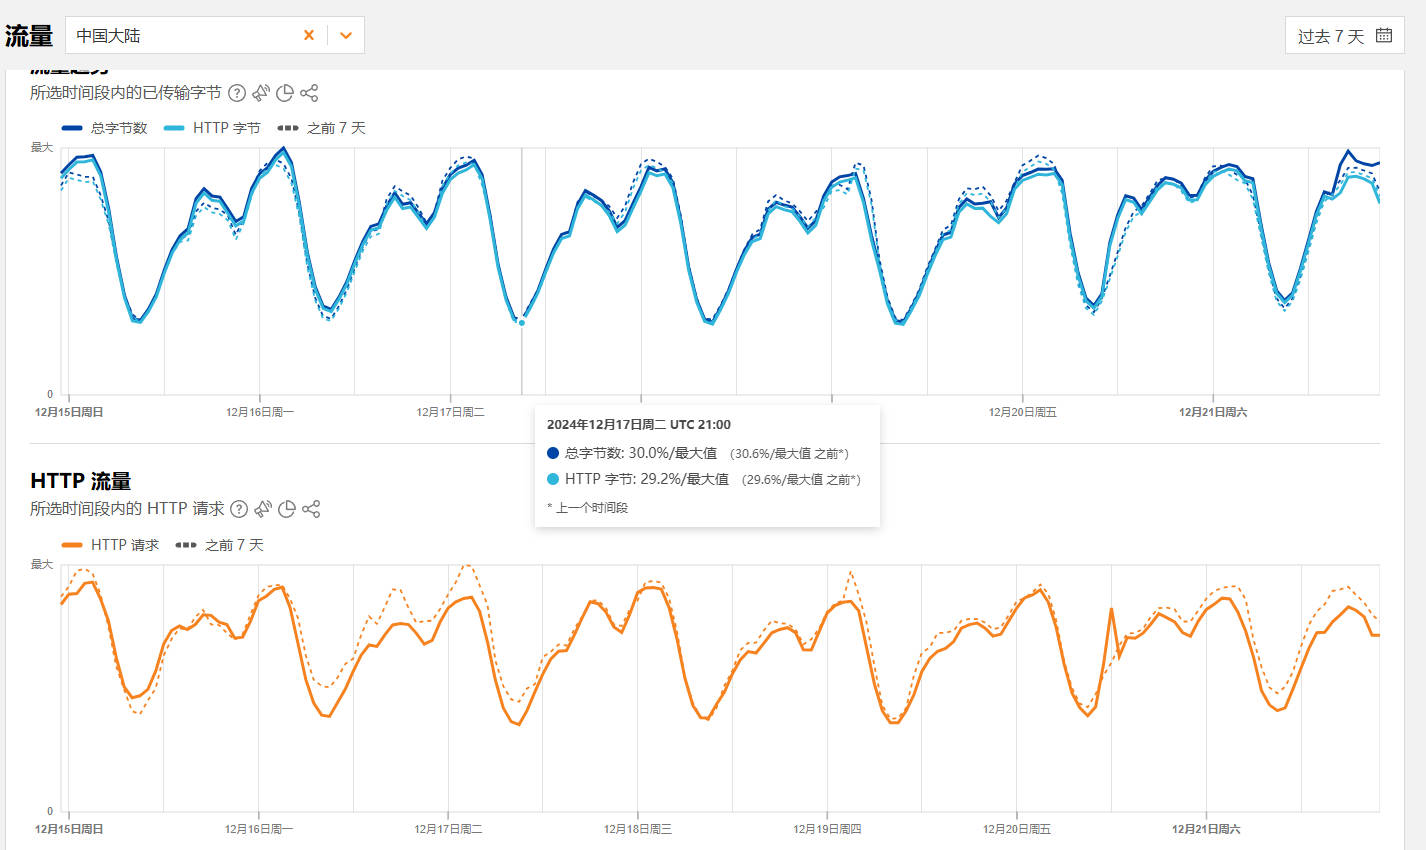Open help icon next to HTTP 请求 description

pyautogui.click(x=239, y=509)
